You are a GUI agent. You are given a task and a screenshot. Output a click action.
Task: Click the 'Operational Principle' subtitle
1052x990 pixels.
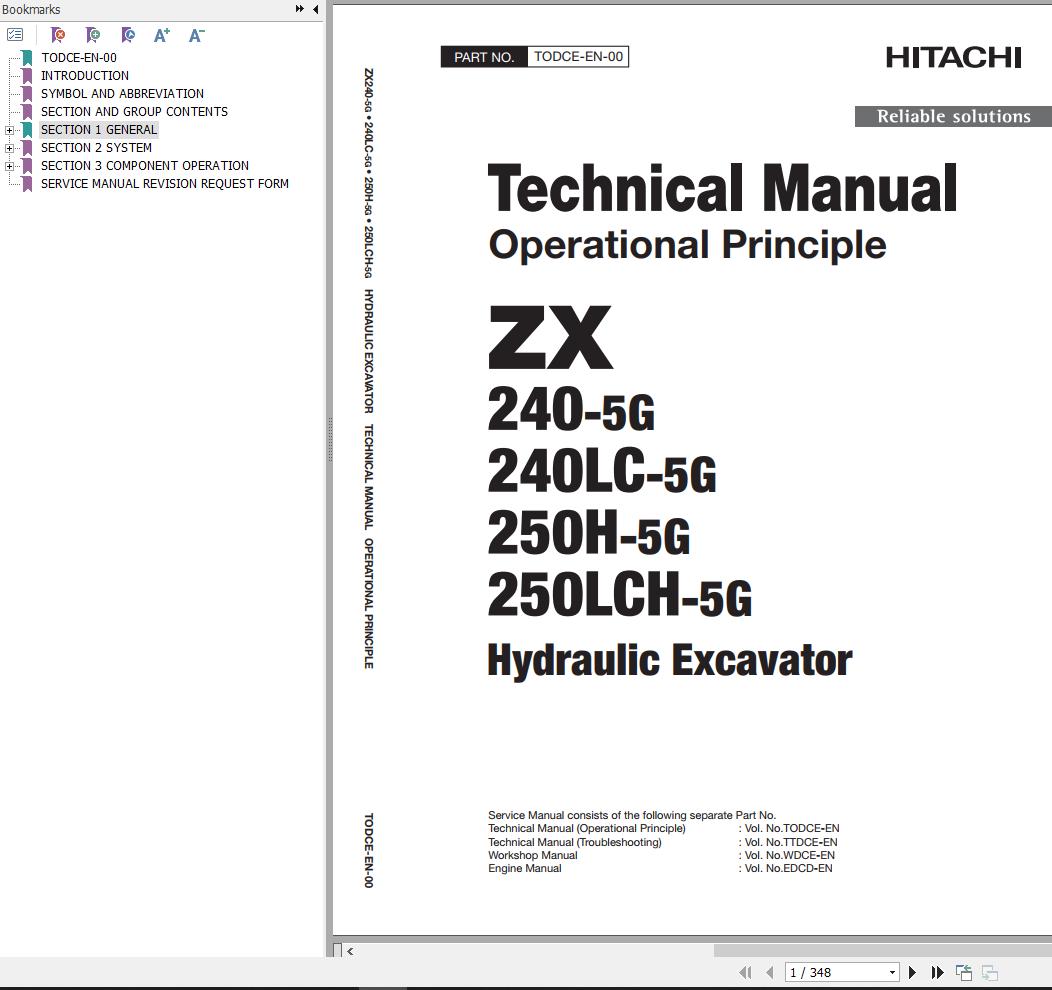tap(688, 245)
